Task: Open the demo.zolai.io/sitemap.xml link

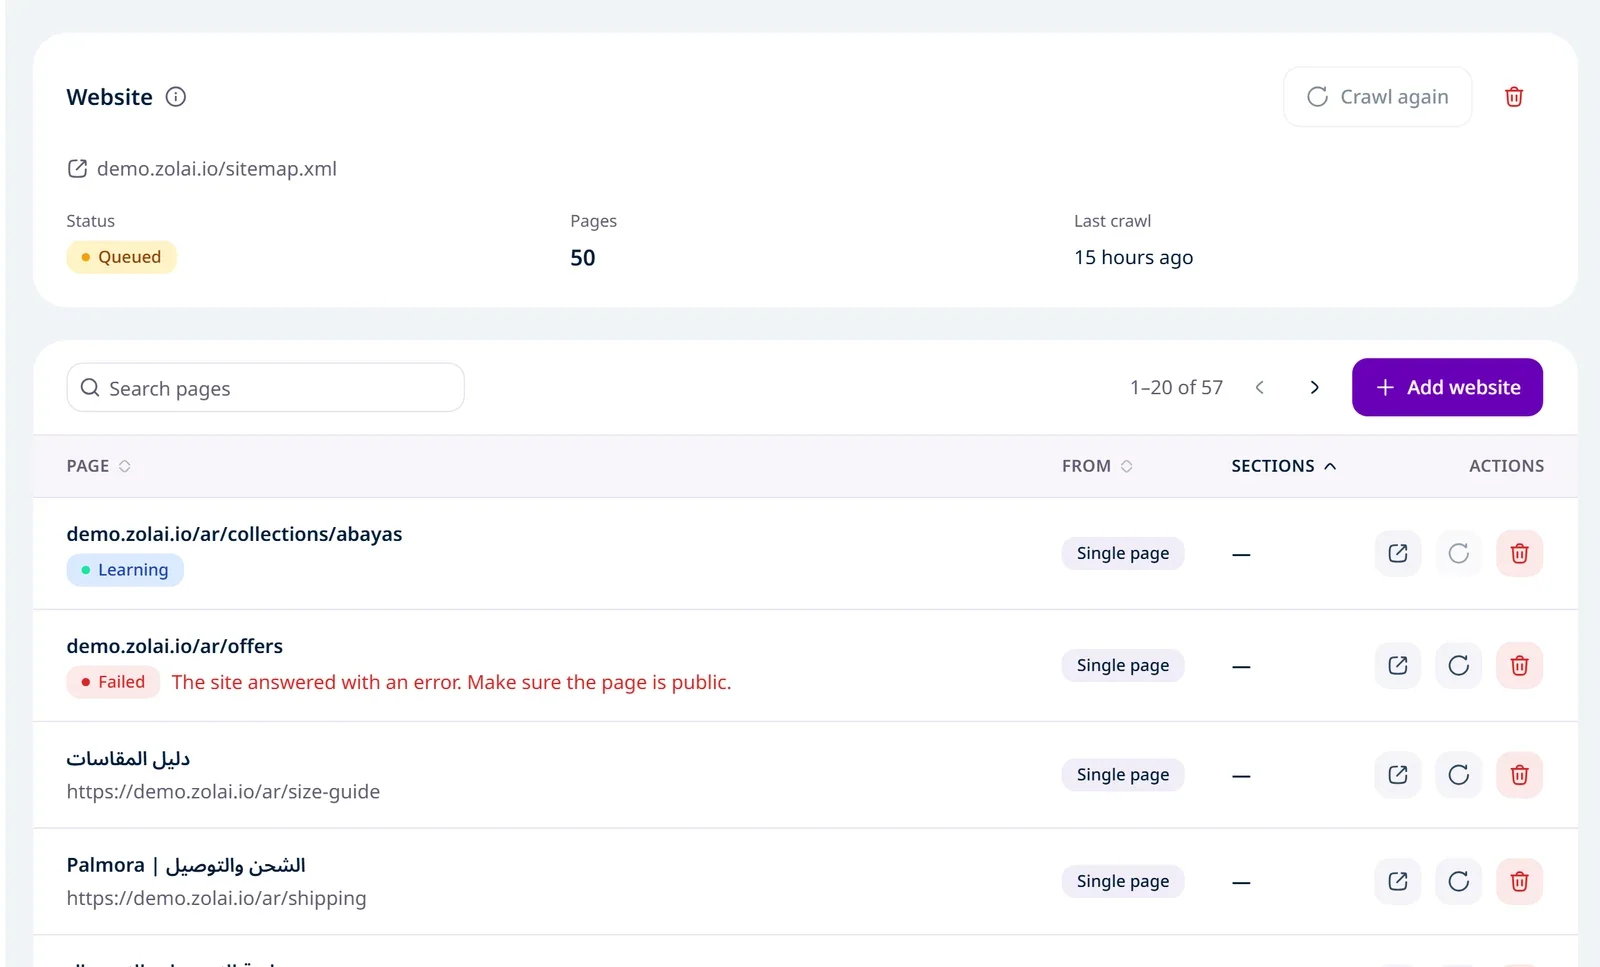Action: [217, 169]
